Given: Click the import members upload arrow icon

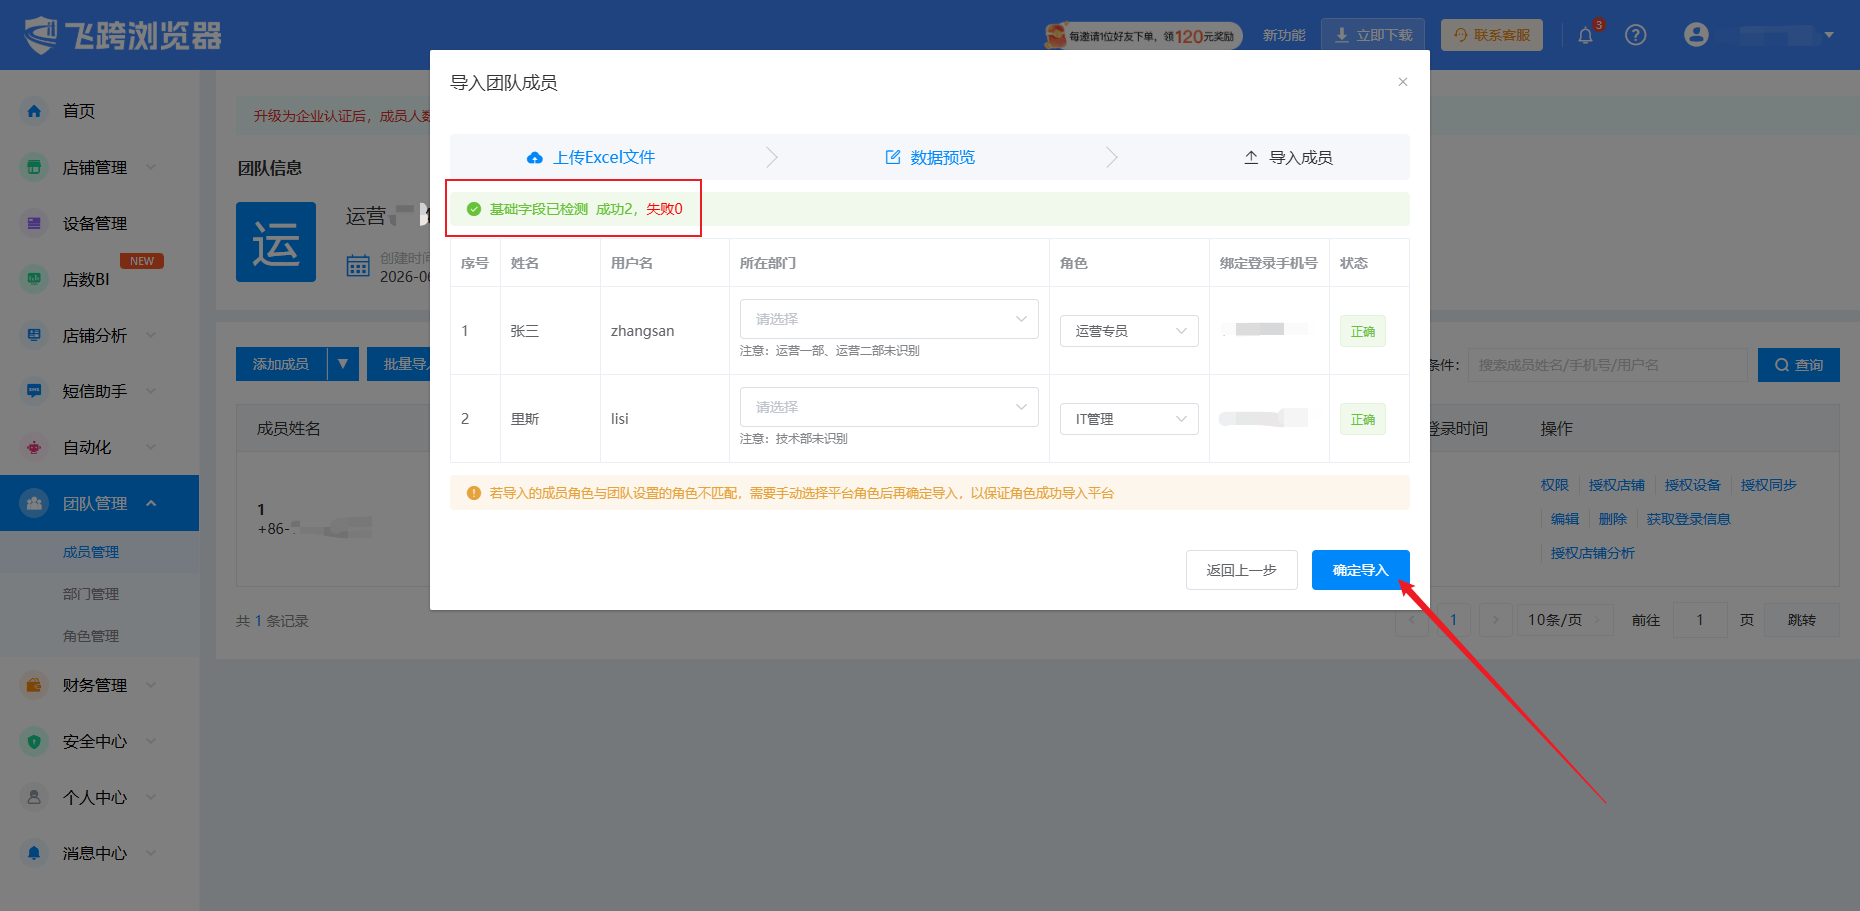Looking at the screenshot, I should coord(1251,157).
